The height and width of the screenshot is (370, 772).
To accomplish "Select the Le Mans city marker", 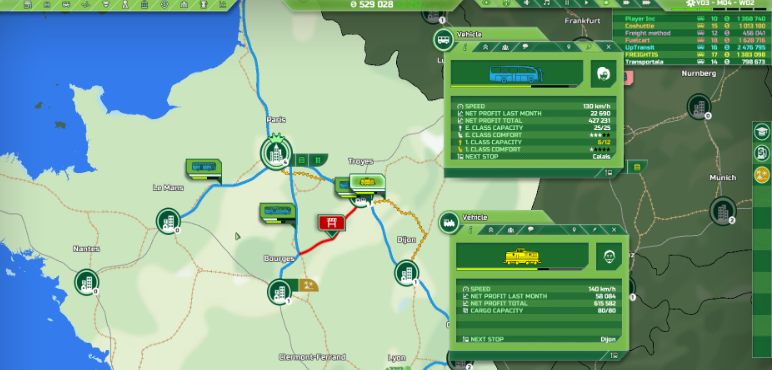I will point(168,220).
